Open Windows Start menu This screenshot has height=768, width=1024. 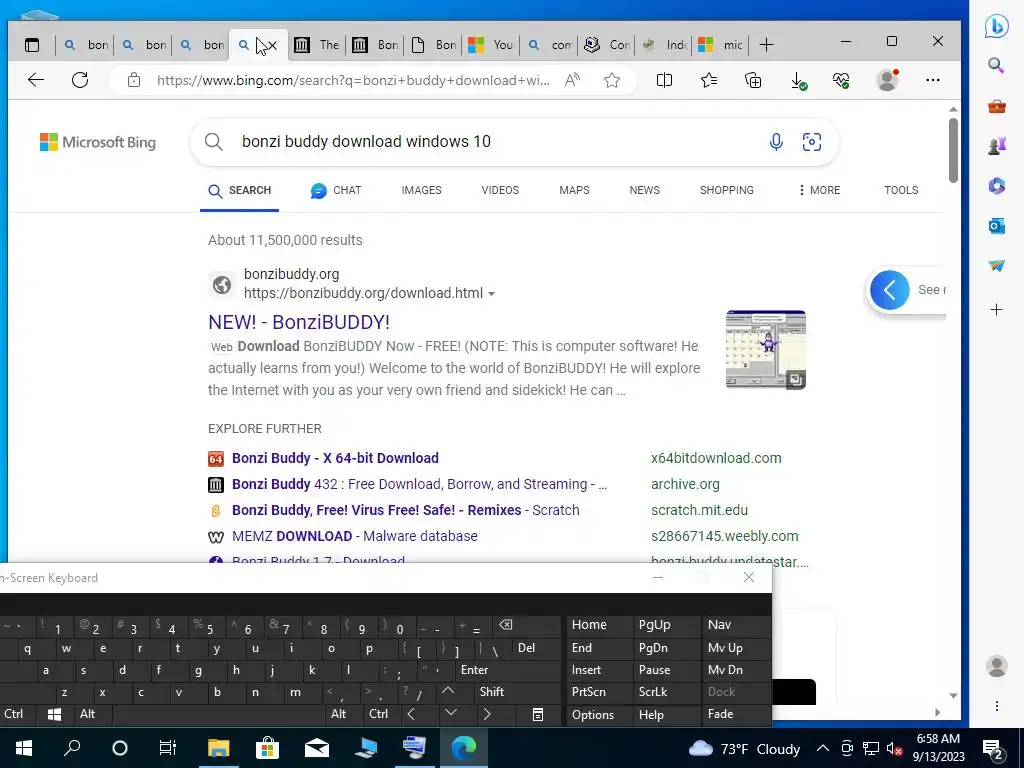(x=24, y=748)
